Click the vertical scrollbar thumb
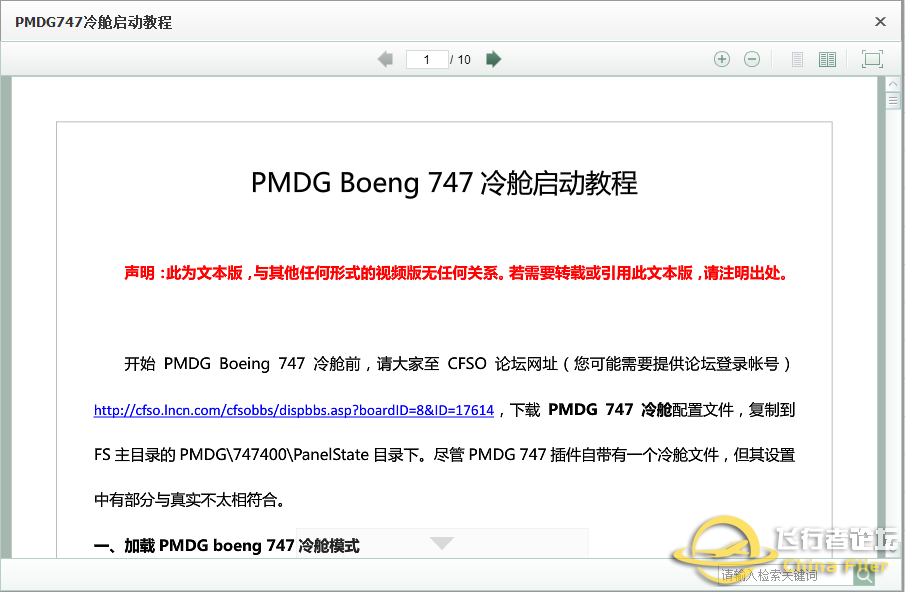This screenshot has width=905, height=592. click(893, 100)
